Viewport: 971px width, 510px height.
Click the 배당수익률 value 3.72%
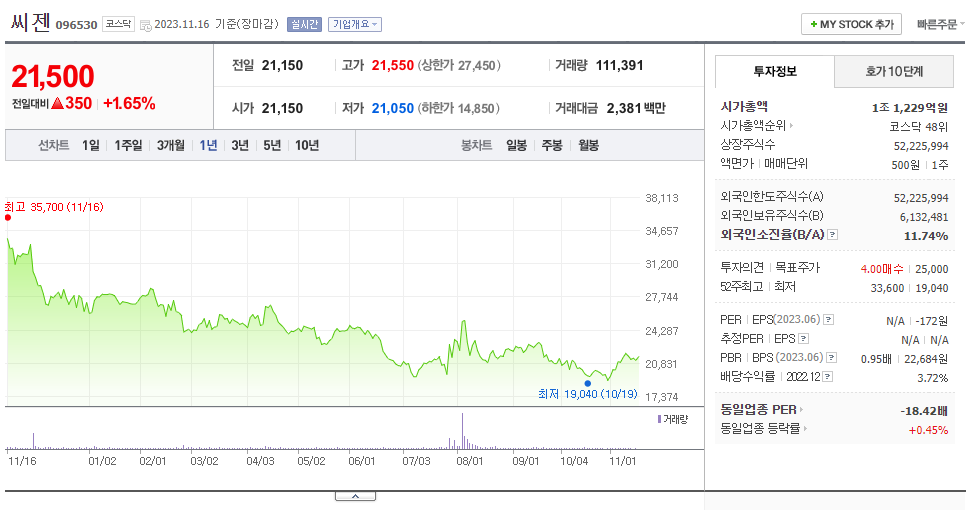click(933, 378)
